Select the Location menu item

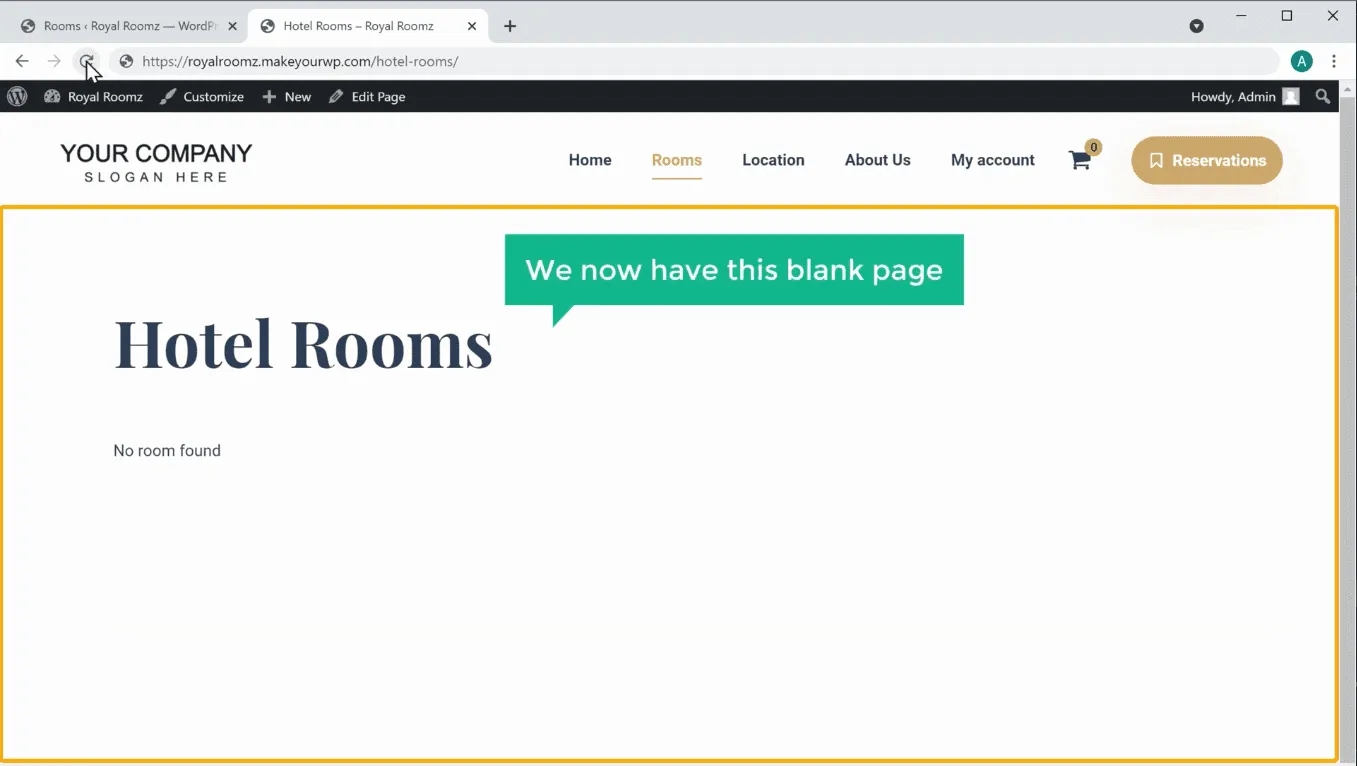click(x=773, y=160)
